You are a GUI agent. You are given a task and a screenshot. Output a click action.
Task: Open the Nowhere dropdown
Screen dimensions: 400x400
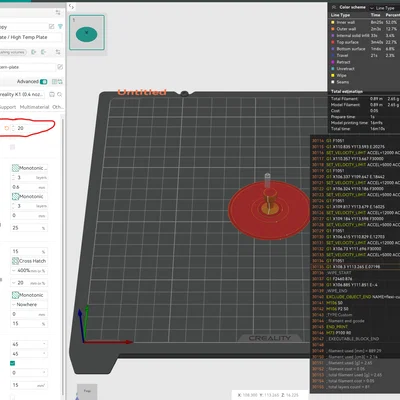[x=29, y=304]
